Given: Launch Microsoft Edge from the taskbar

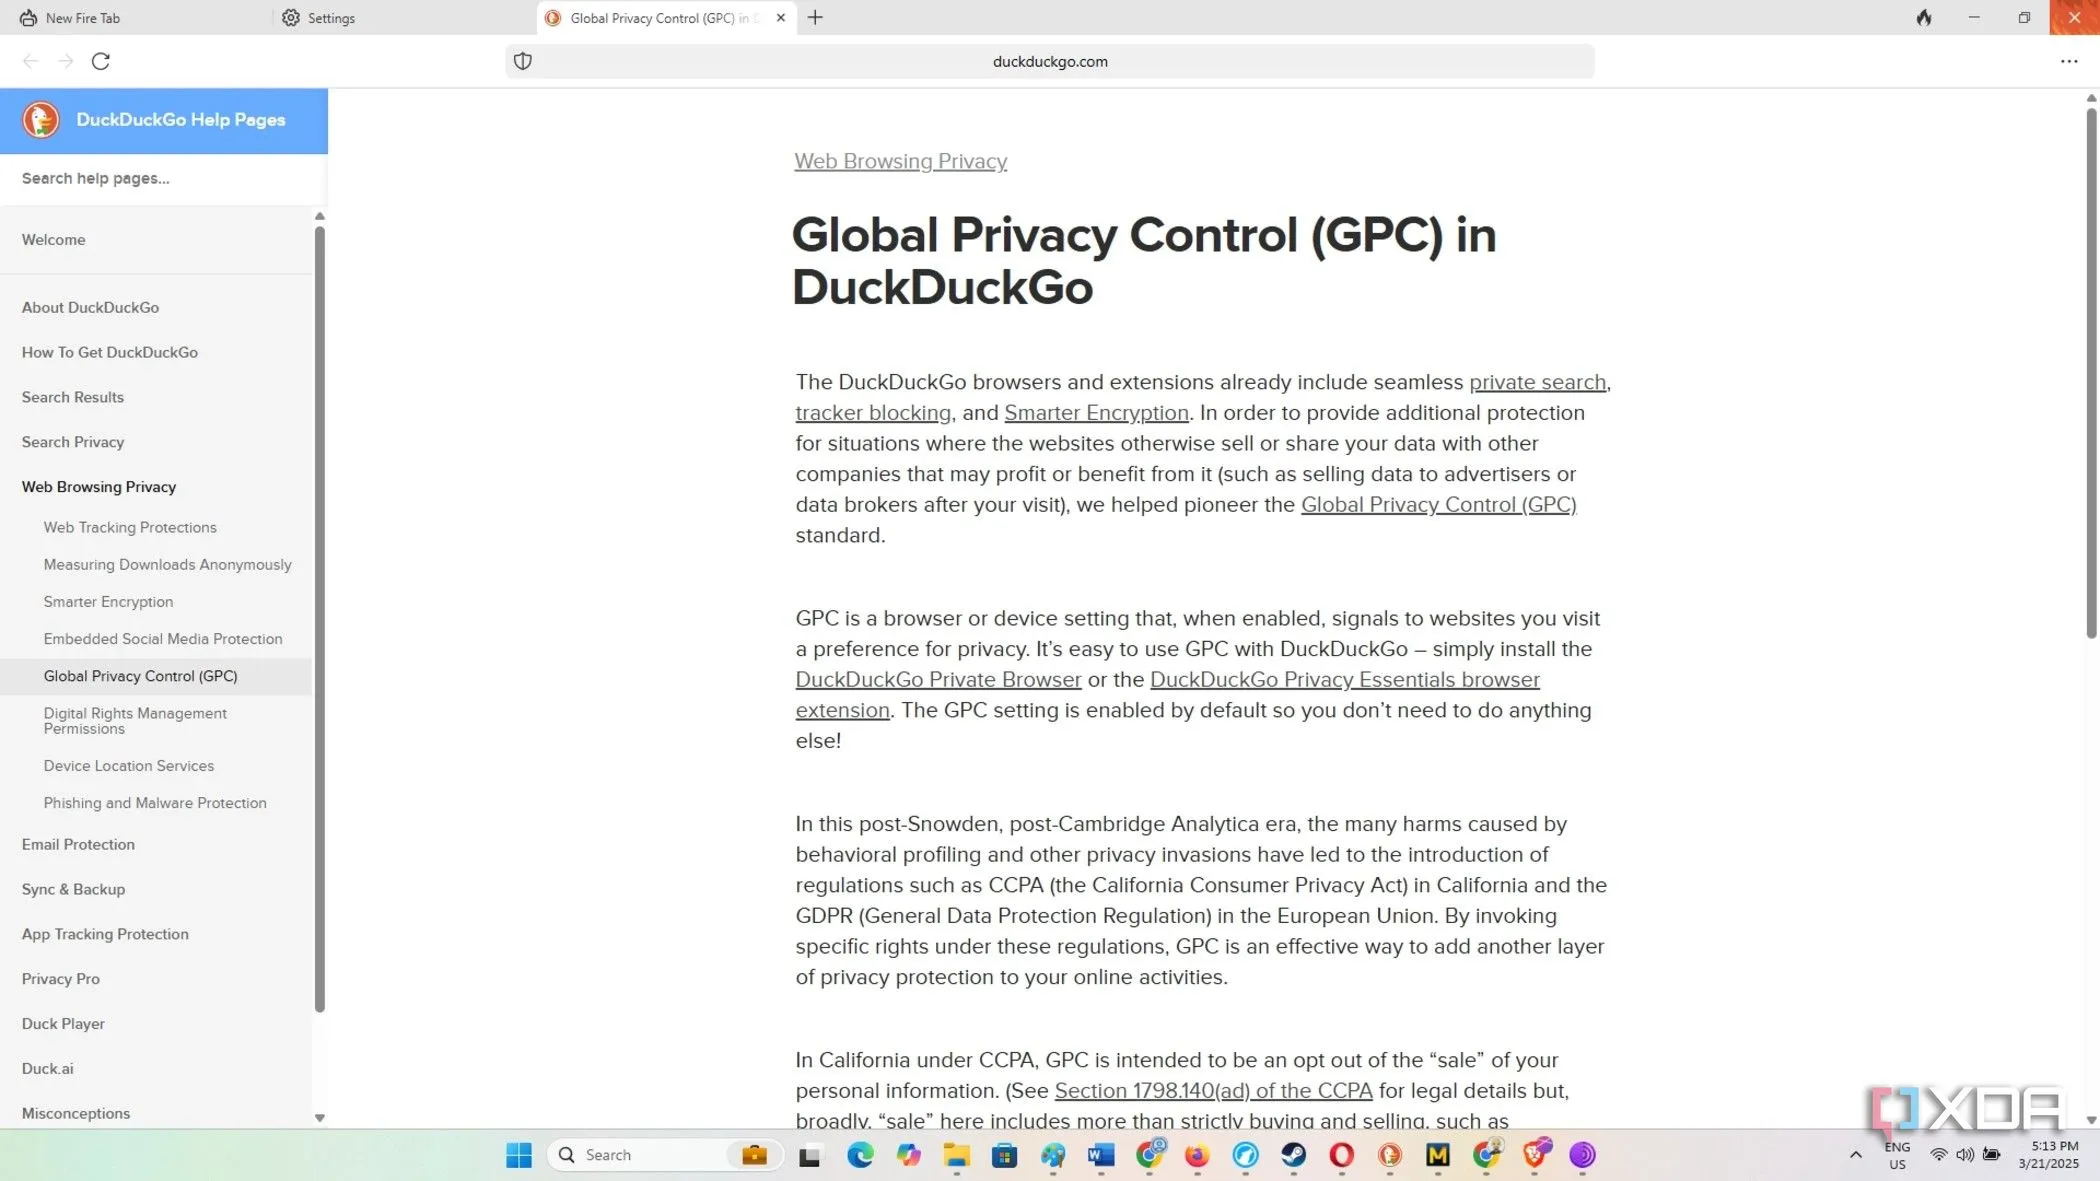Looking at the screenshot, I should [x=860, y=1155].
